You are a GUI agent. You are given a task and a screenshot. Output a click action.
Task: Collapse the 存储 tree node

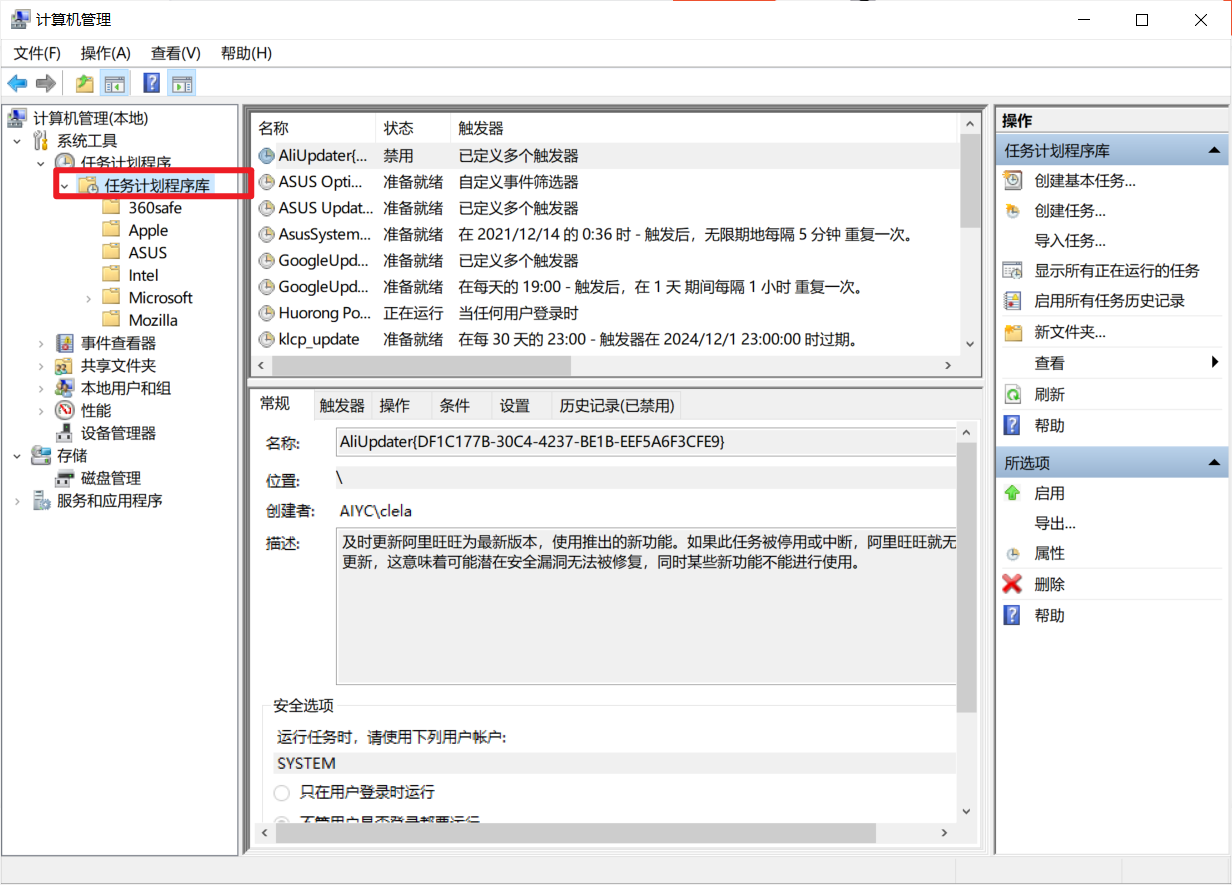pos(17,455)
